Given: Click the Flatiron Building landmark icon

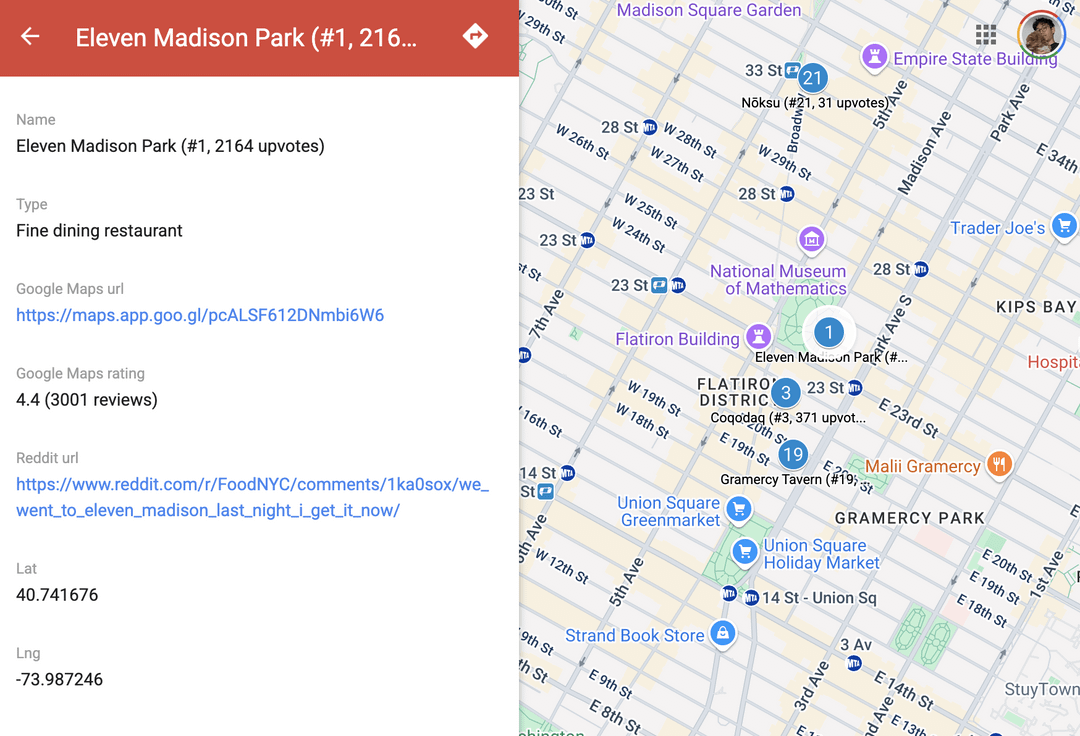Looking at the screenshot, I should (x=758, y=337).
